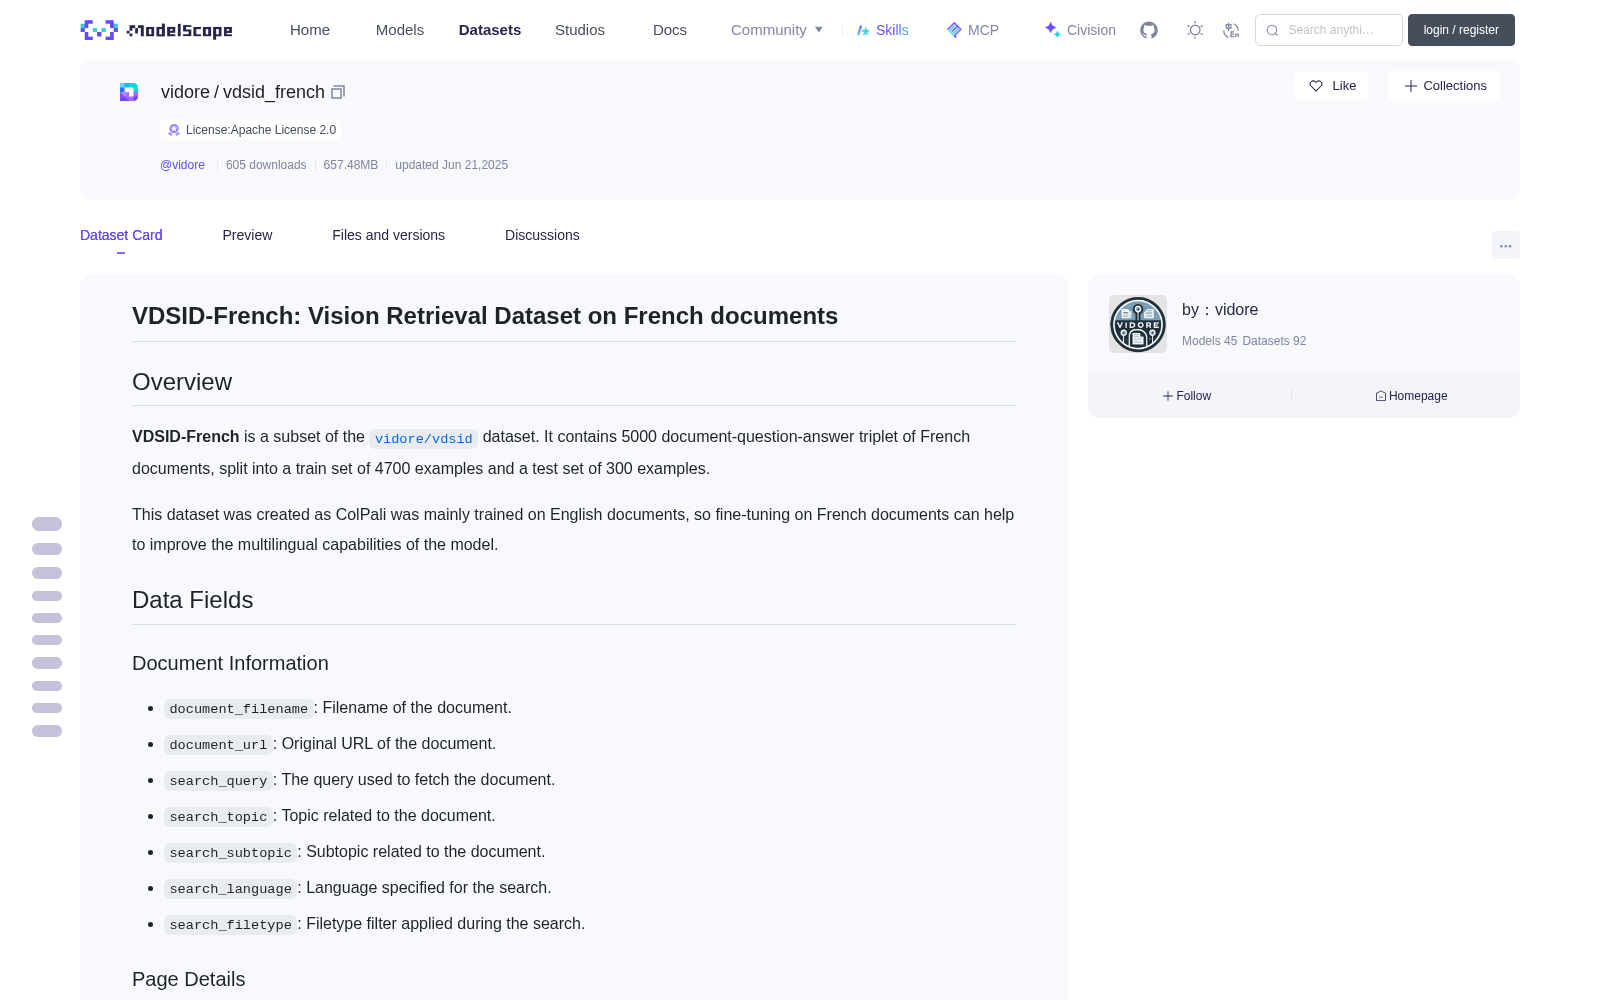
Task: Open the three-dots more options button
Action: [x=1505, y=245]
